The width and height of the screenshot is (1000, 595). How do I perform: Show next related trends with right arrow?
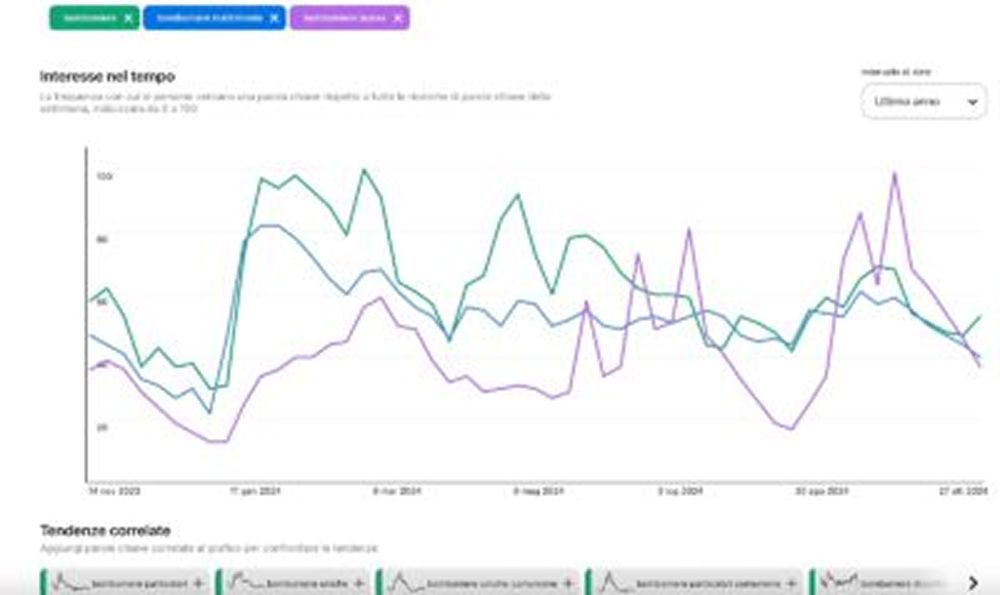click(973, 582)
